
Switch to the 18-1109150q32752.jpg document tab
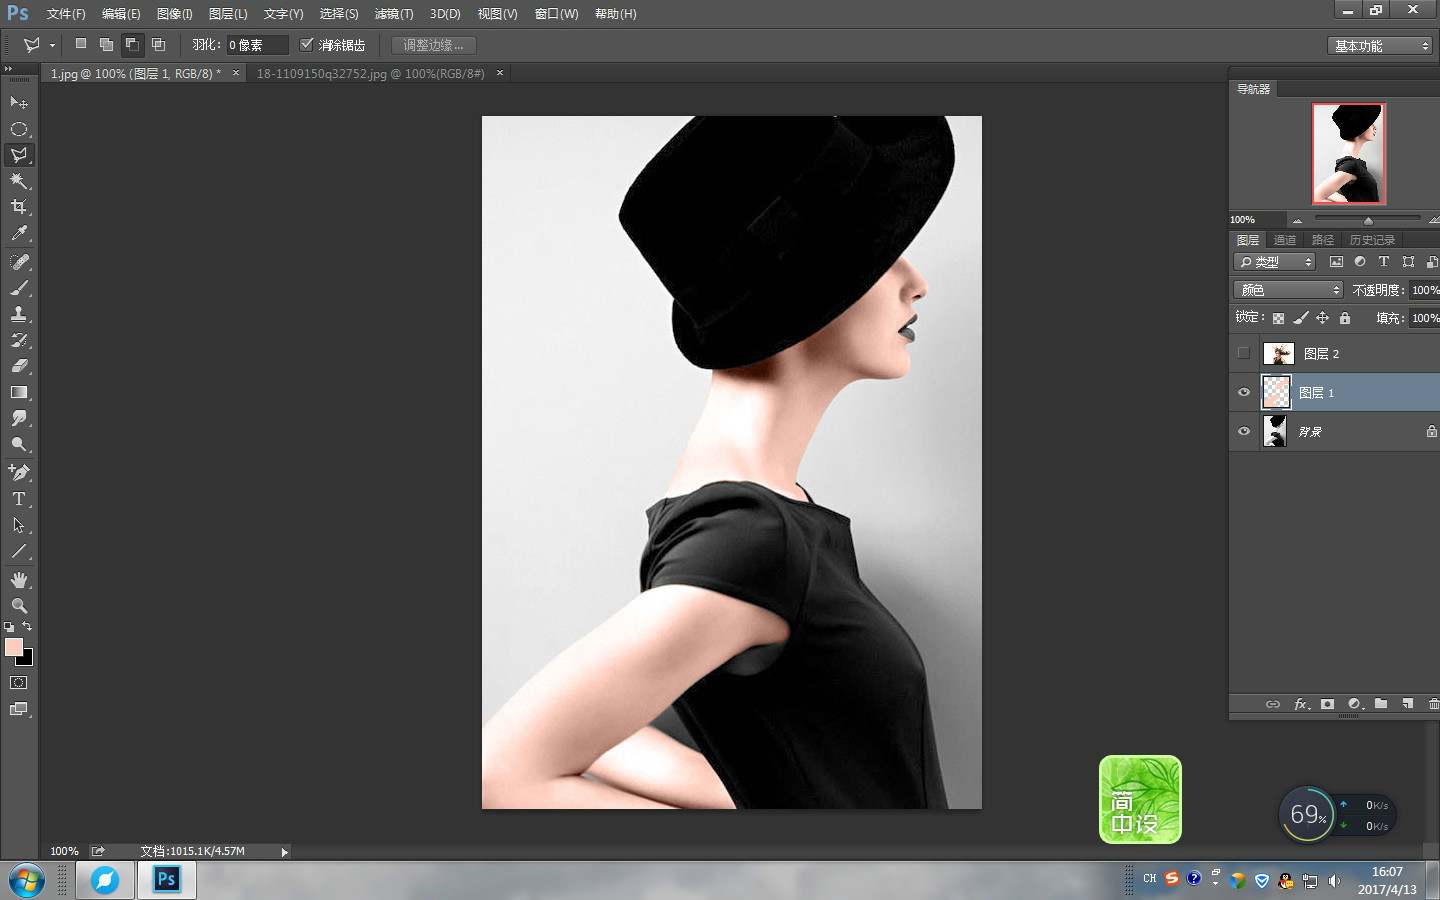pos(370,74)
